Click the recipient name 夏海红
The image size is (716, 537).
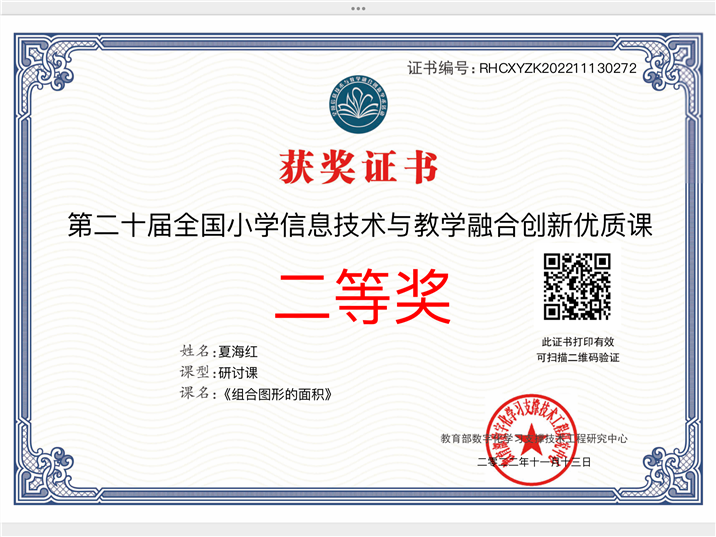point(238,352)
